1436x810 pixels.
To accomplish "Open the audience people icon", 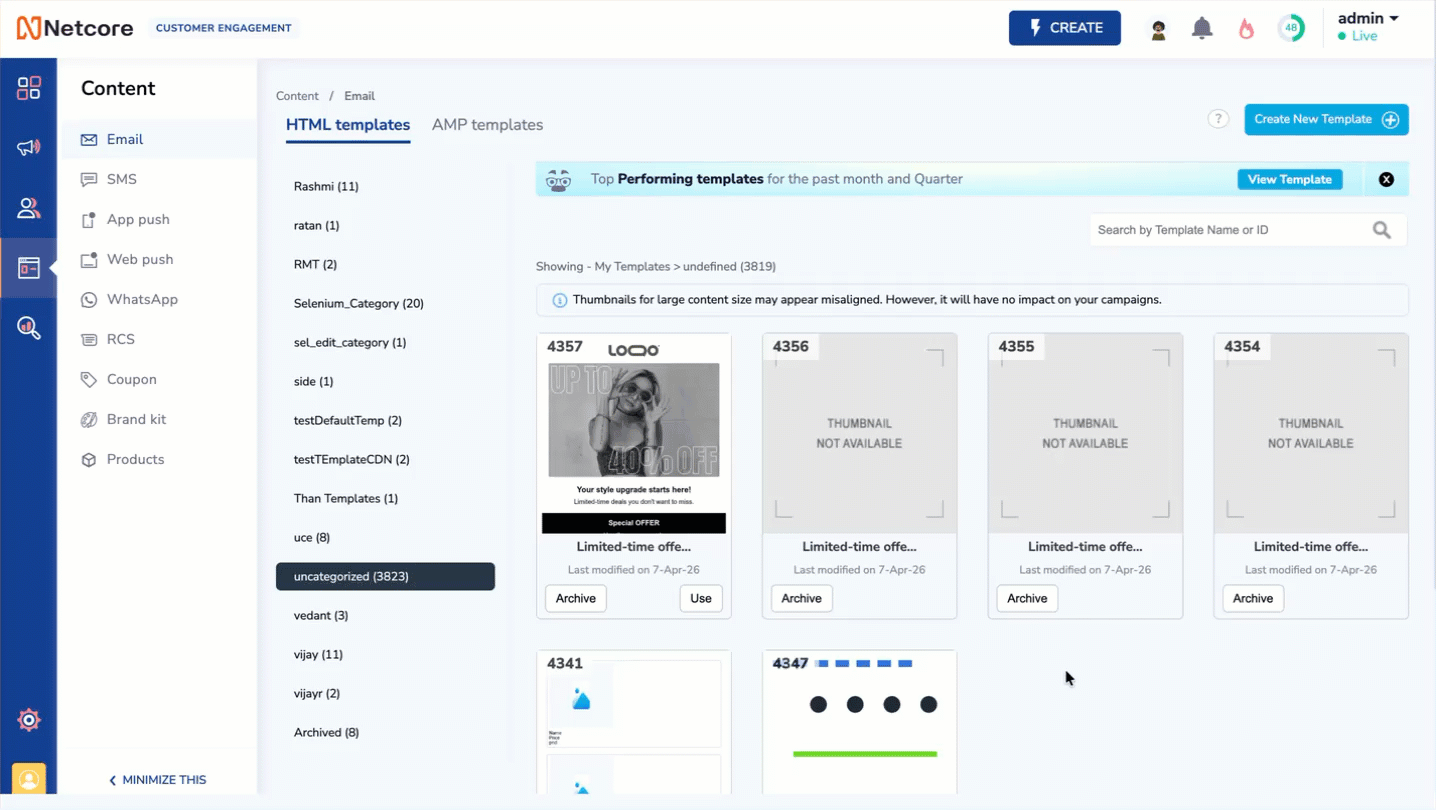I will pos(29,208).
